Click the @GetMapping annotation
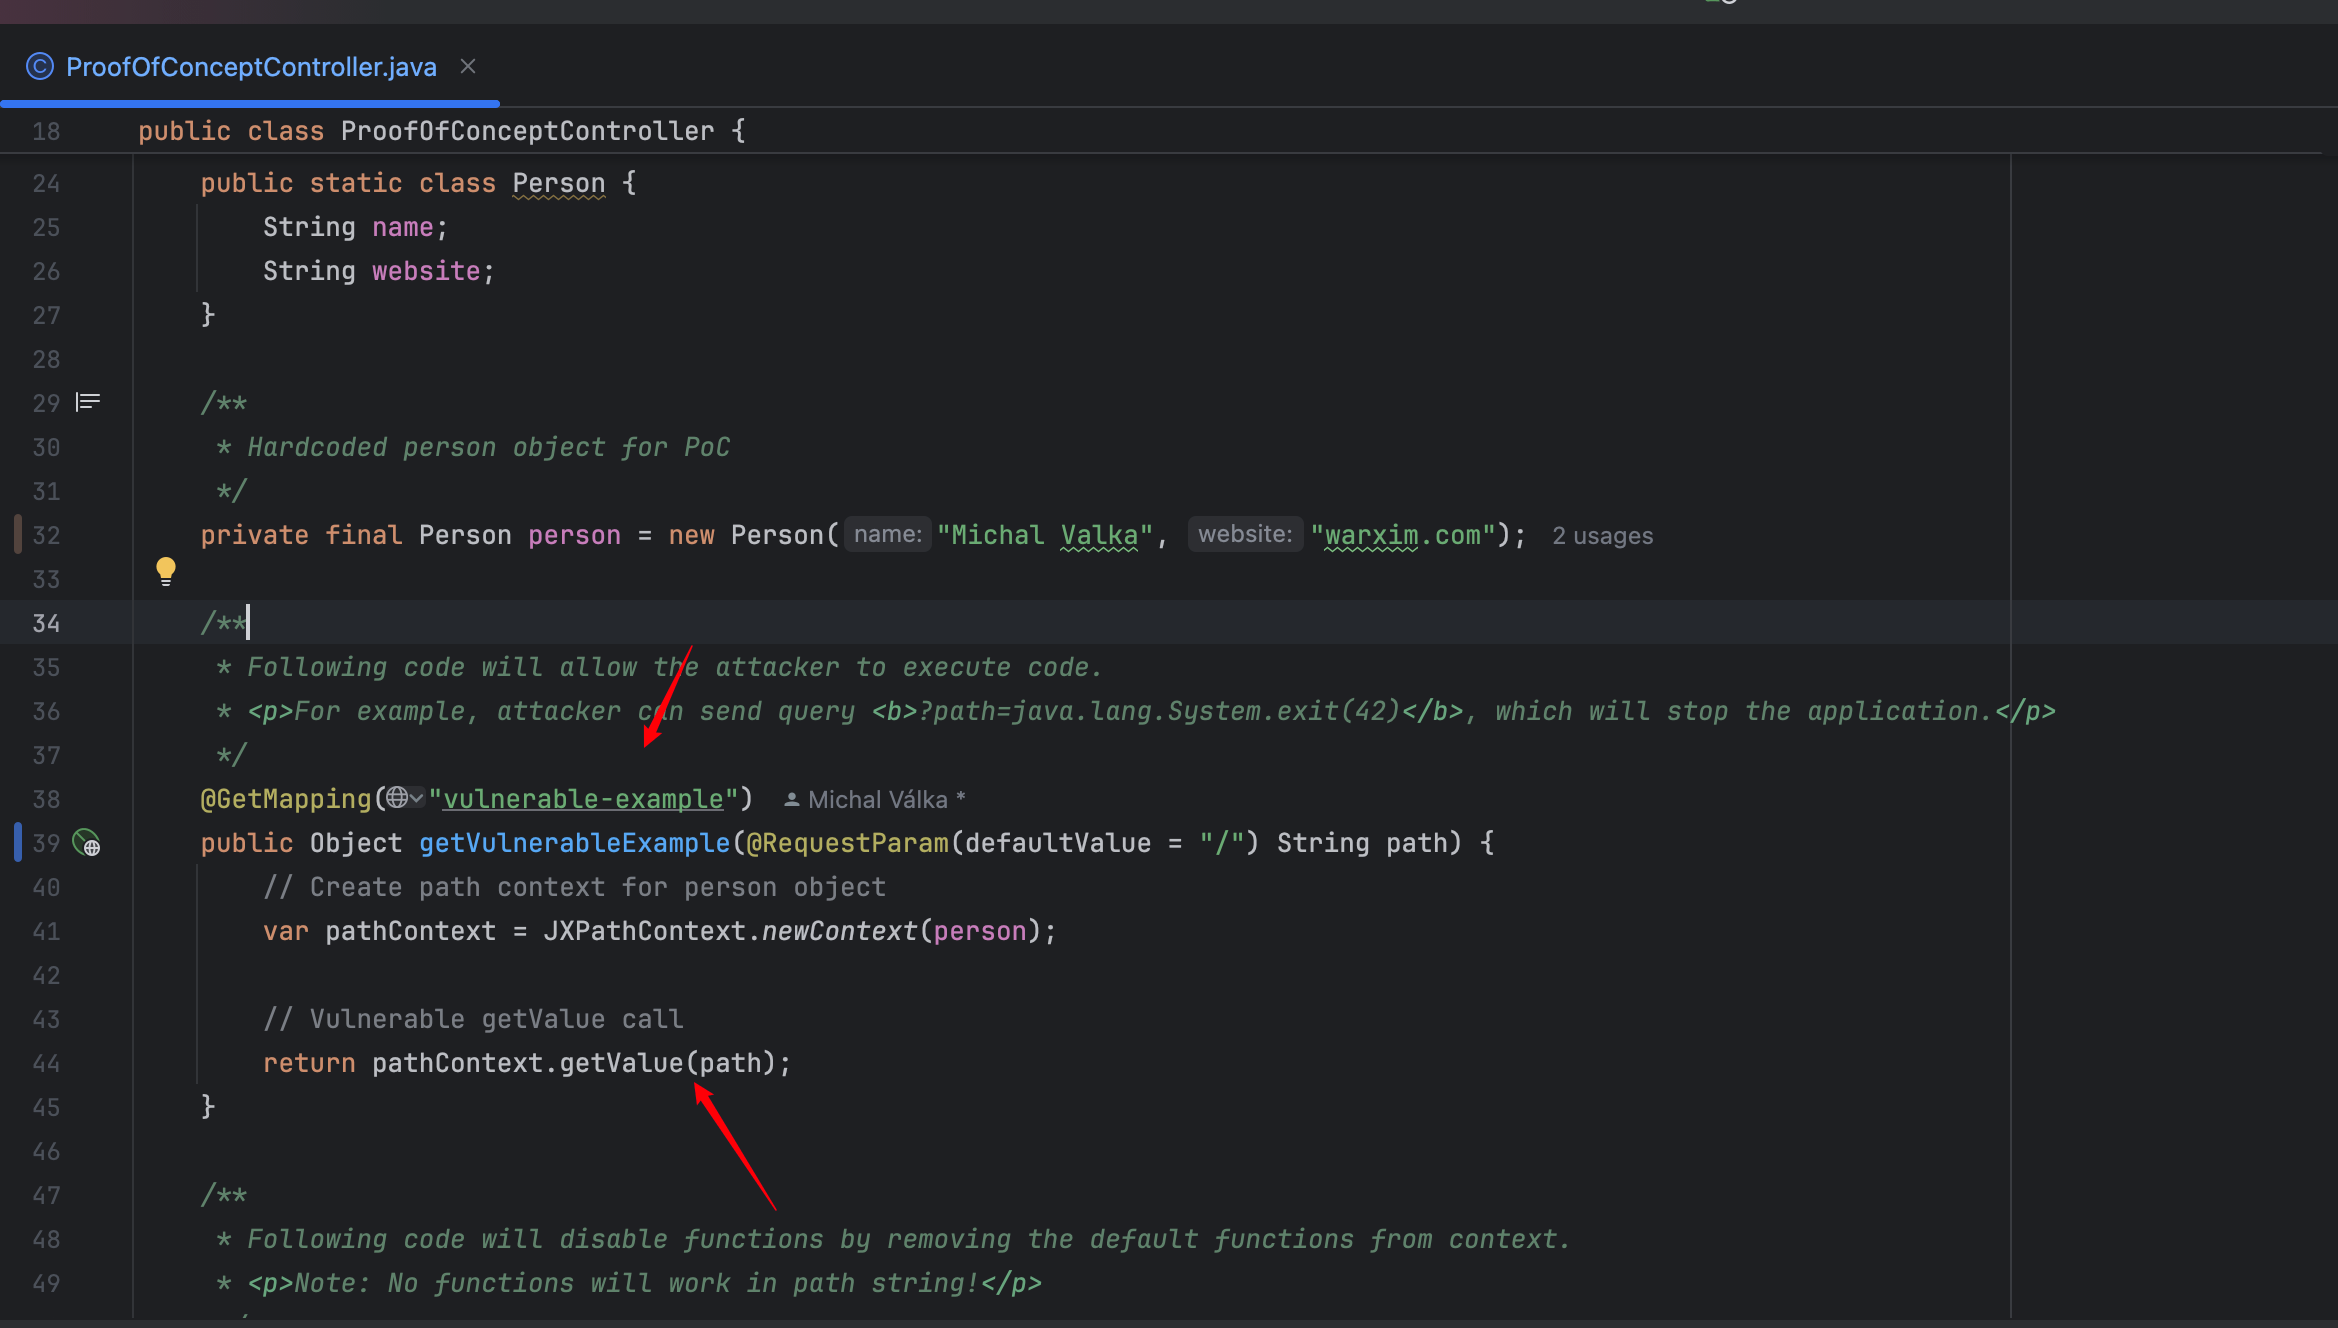 [x=286, y=799]
